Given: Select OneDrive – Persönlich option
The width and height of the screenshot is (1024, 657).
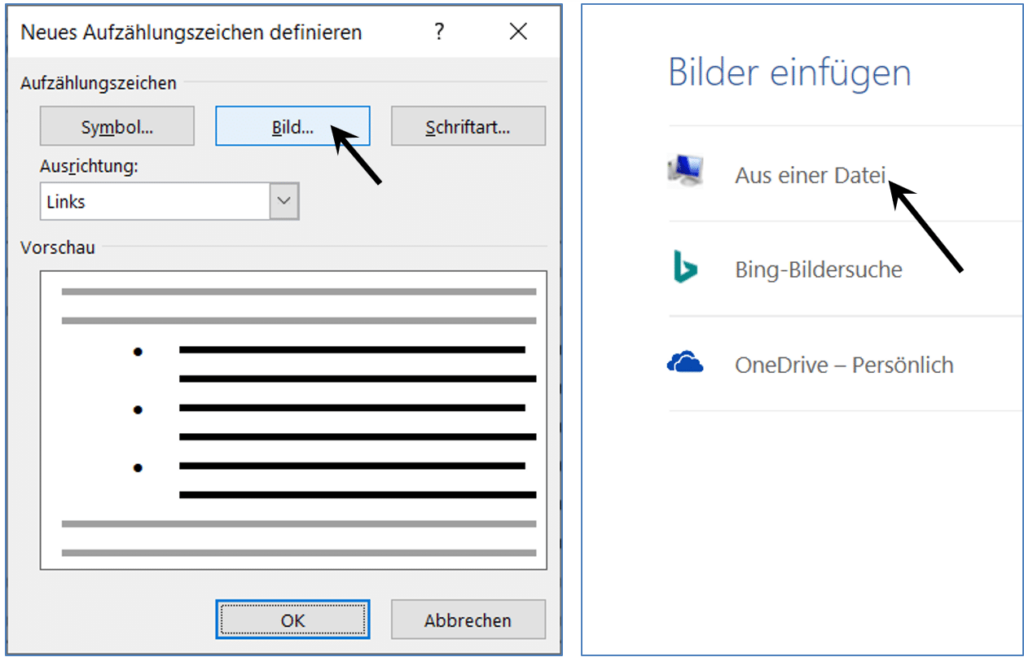Looking at the screenshot, I should [844, 365].
